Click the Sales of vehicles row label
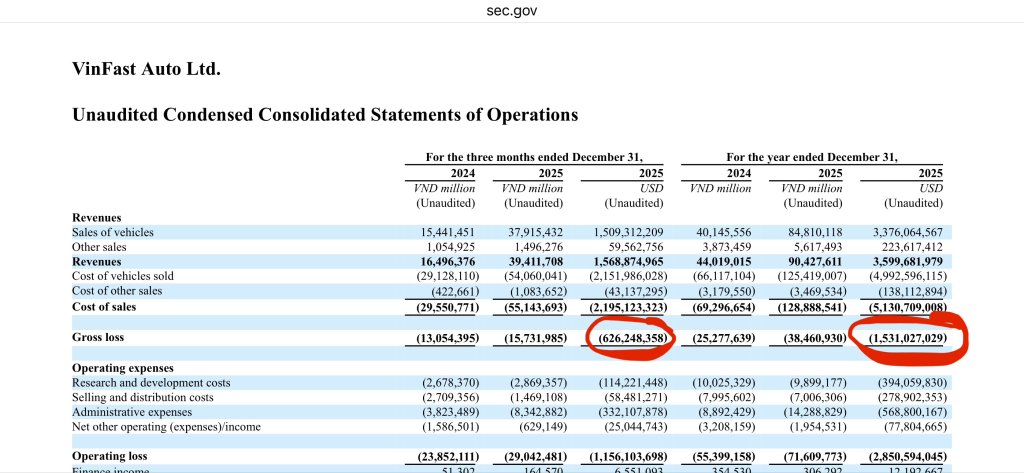This screenshot has height=473, width=1024. 113,232
